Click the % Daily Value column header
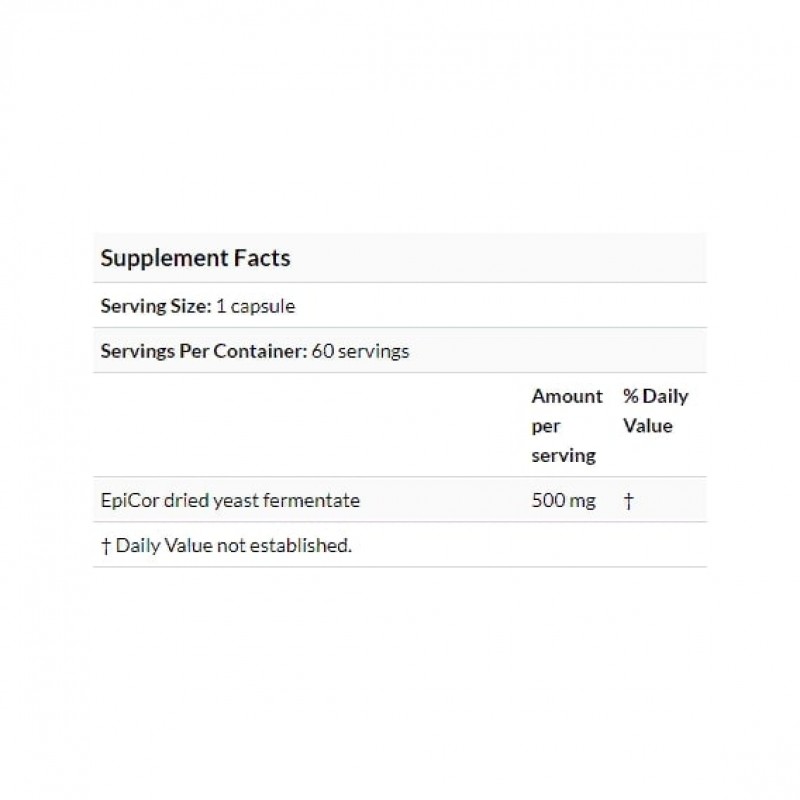 [x=655, y=411]
